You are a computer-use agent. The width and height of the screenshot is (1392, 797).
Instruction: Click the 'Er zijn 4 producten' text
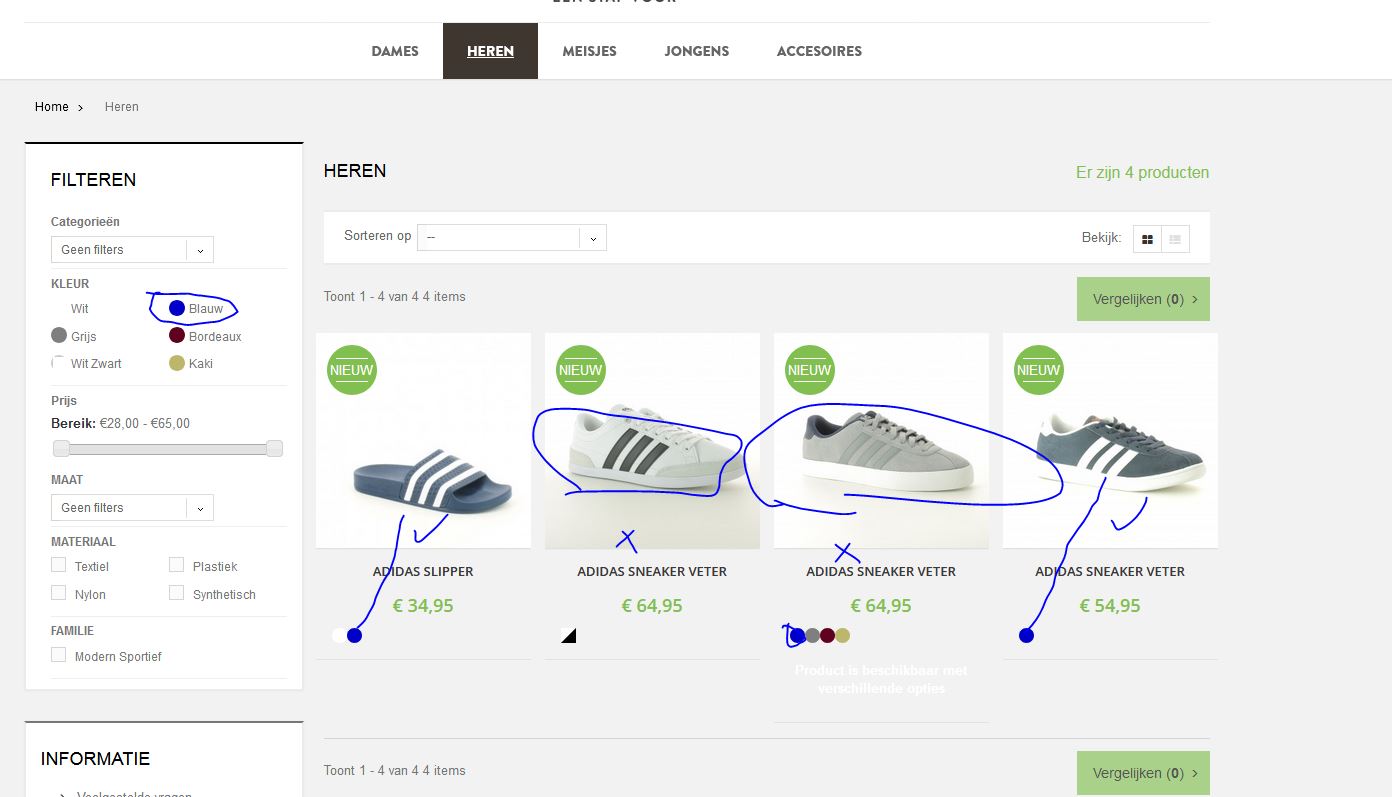(1142, 172)
